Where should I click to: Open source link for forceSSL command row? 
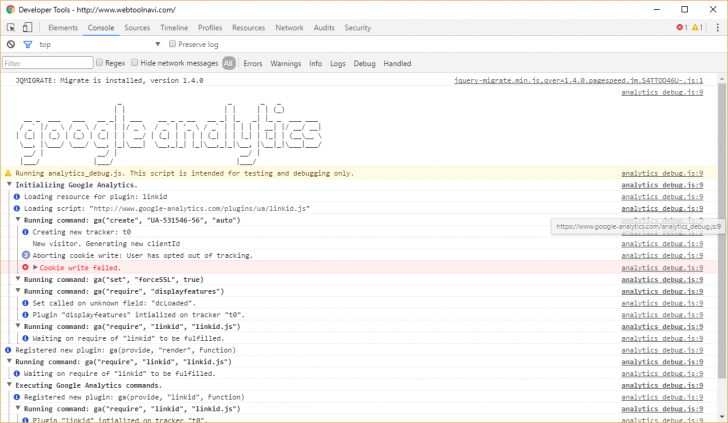(x=662, y=280)
